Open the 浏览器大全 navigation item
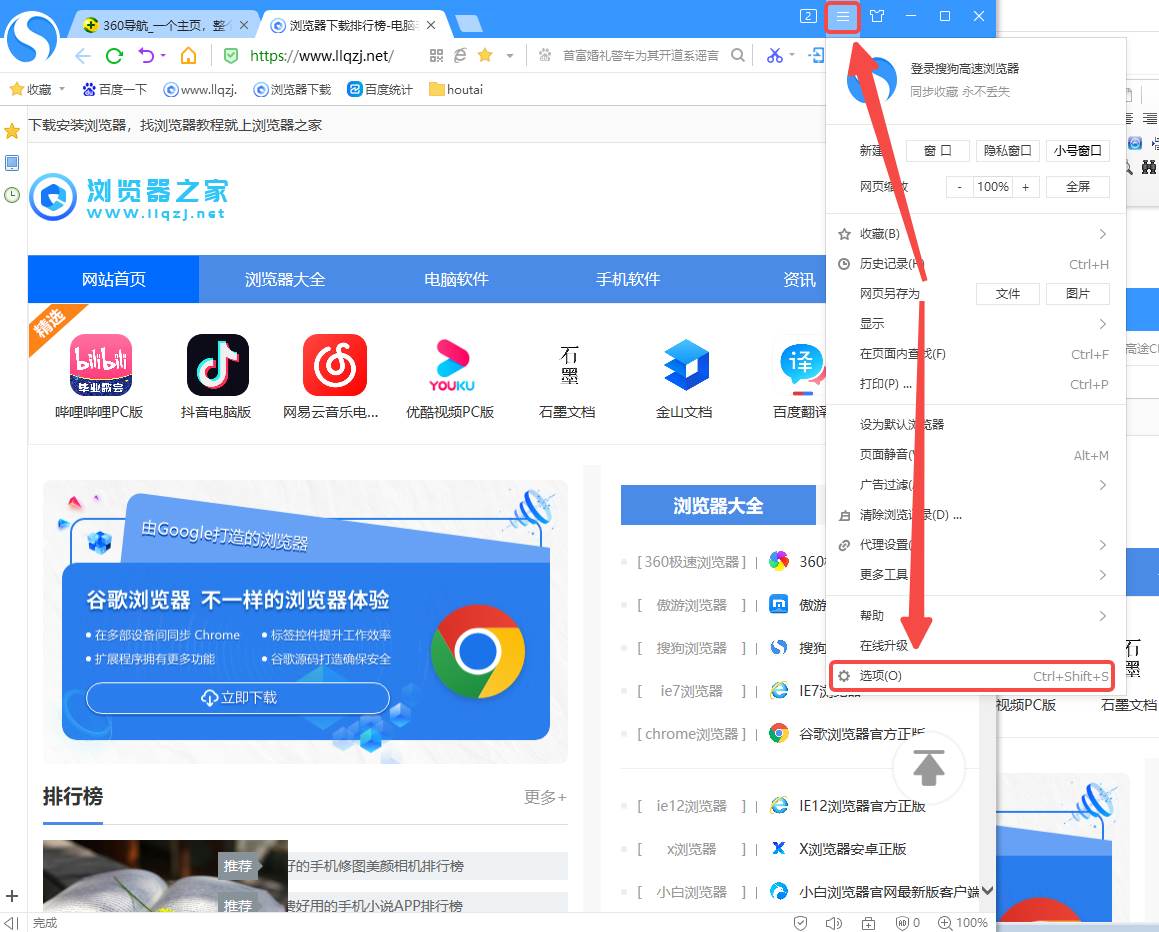The height and width of the screenshot is (932, 1159). [x=285, y=279]
